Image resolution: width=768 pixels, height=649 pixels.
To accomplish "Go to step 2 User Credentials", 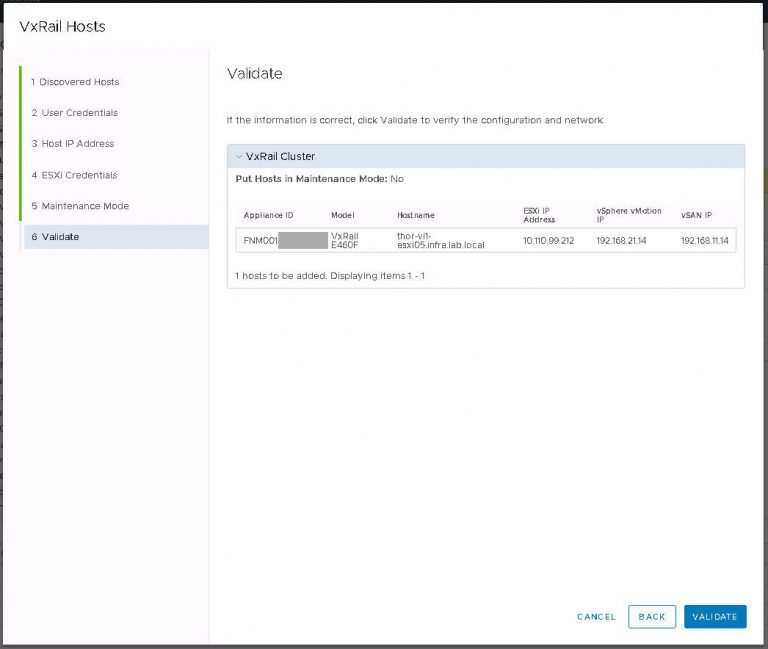I will (75, 113).
